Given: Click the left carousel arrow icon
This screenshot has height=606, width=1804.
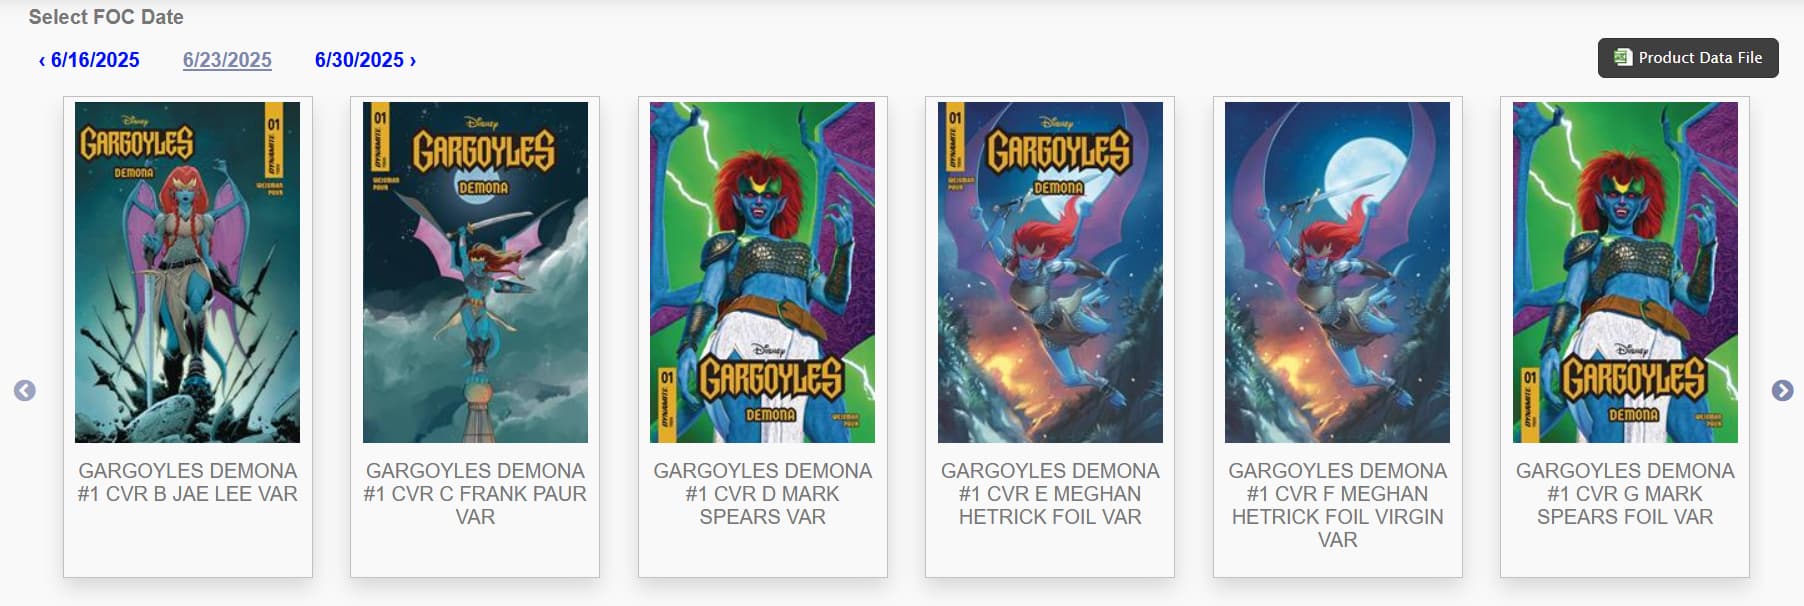Looking at the screenshot, I should tap(25, 391).
